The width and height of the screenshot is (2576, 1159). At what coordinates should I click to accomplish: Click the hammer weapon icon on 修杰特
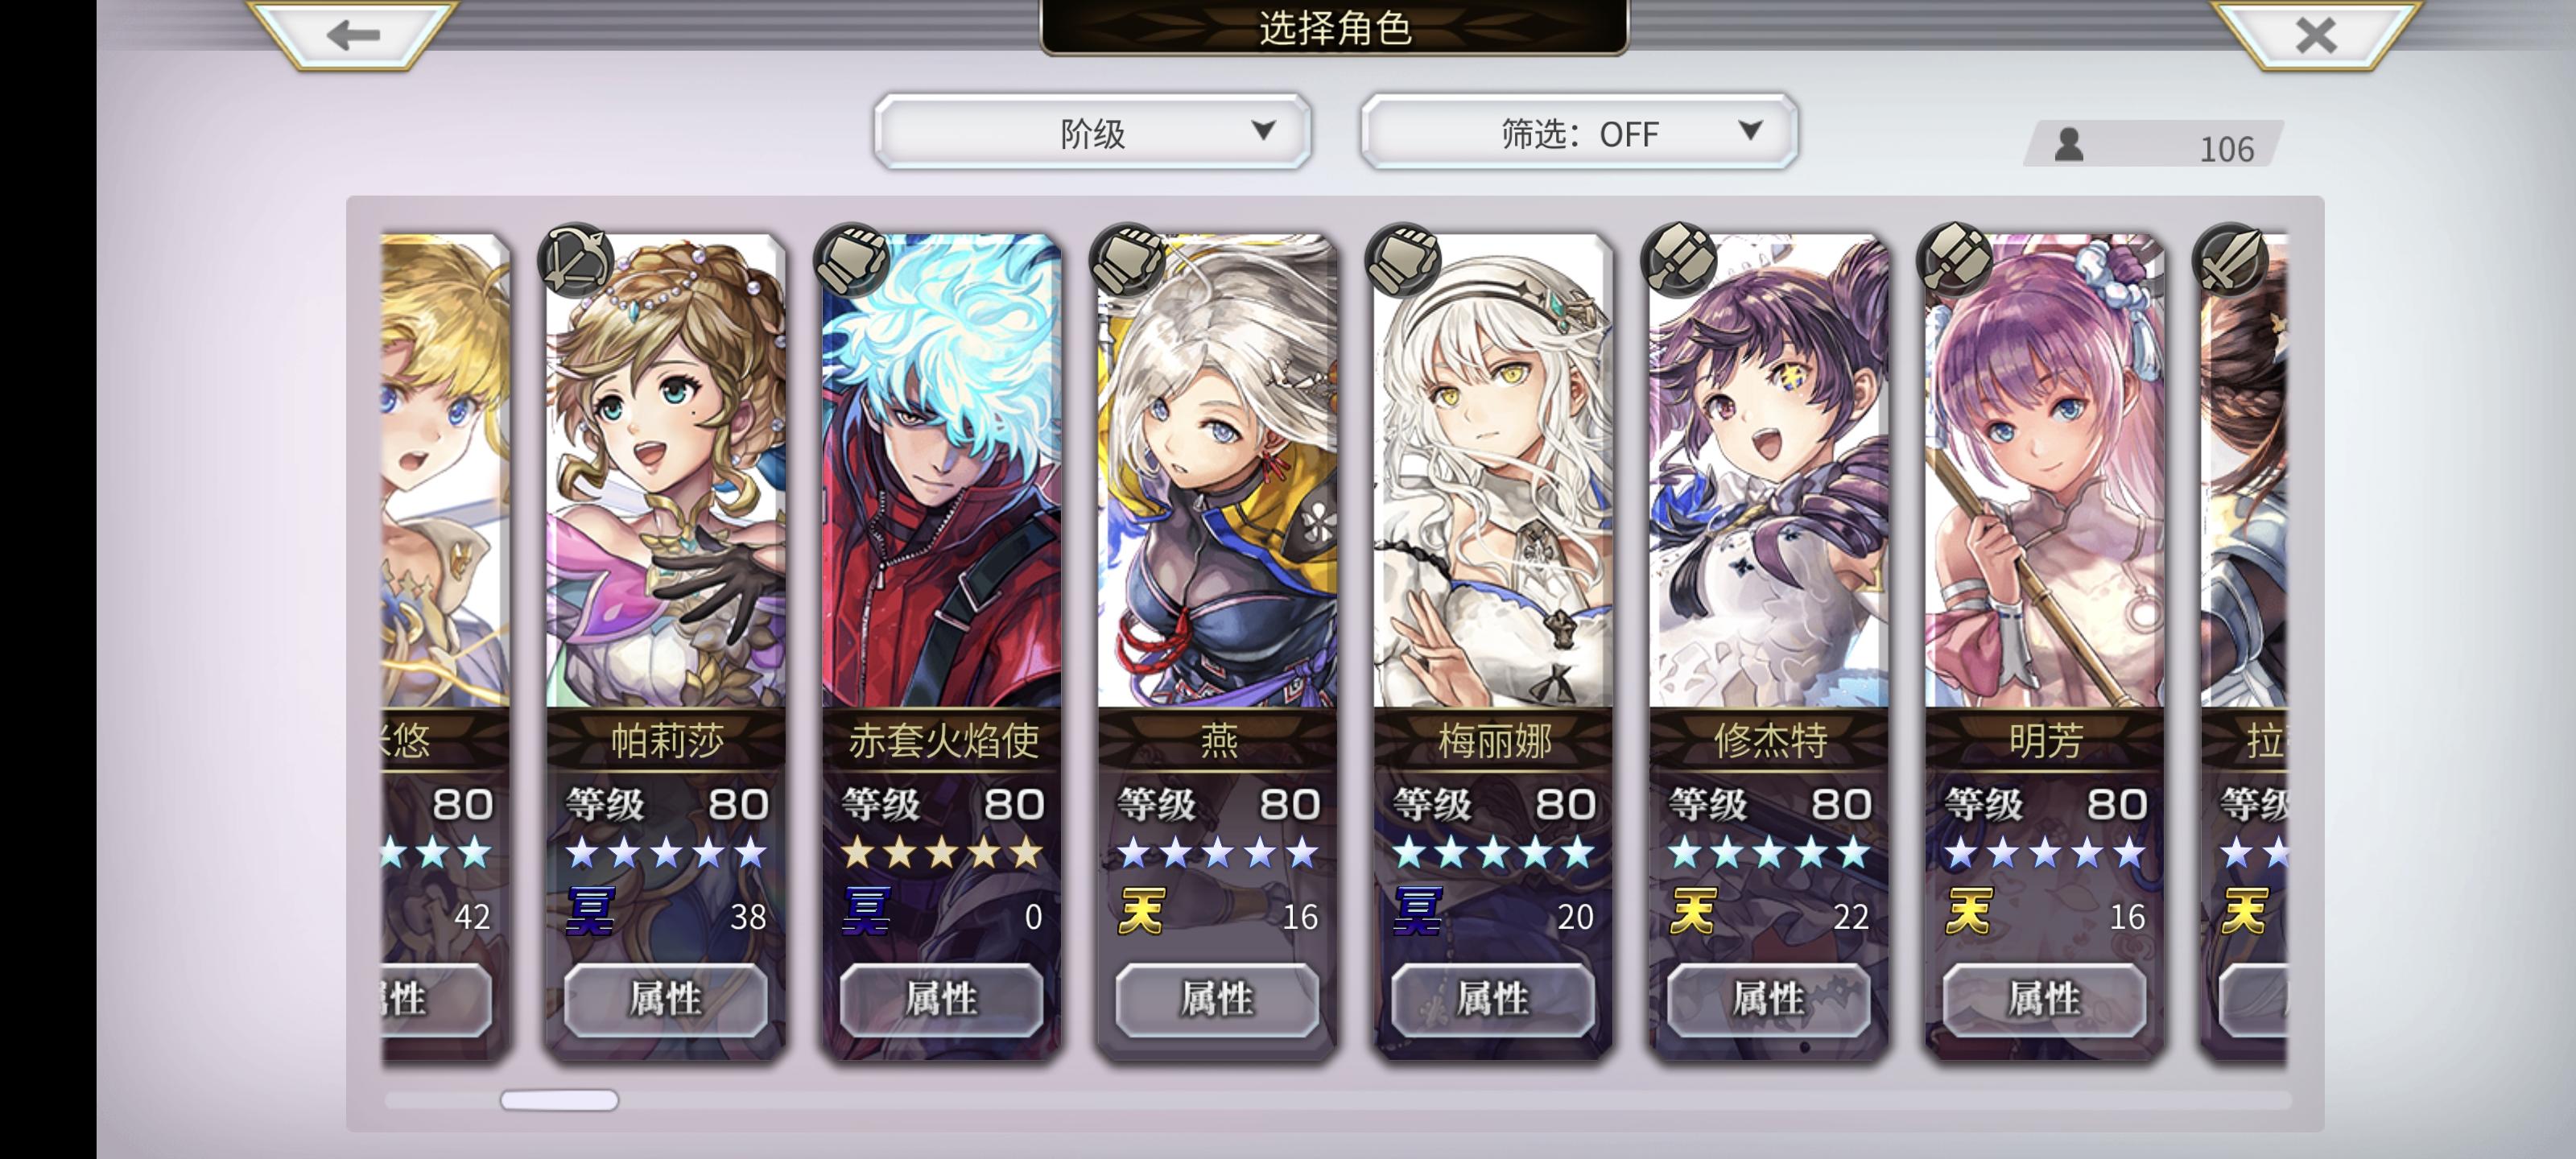coord(1679,260)
